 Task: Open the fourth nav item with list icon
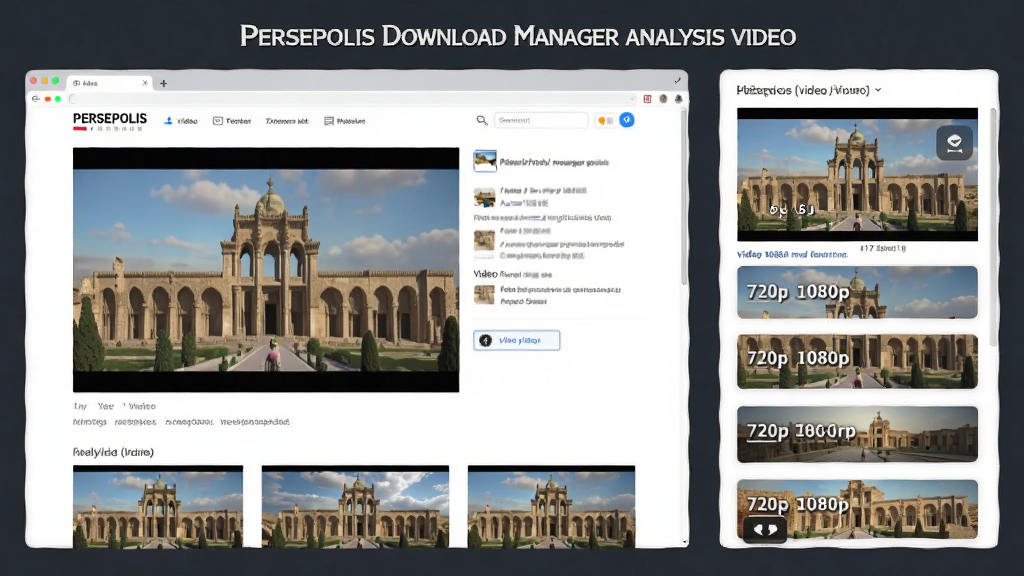[345, 121]
